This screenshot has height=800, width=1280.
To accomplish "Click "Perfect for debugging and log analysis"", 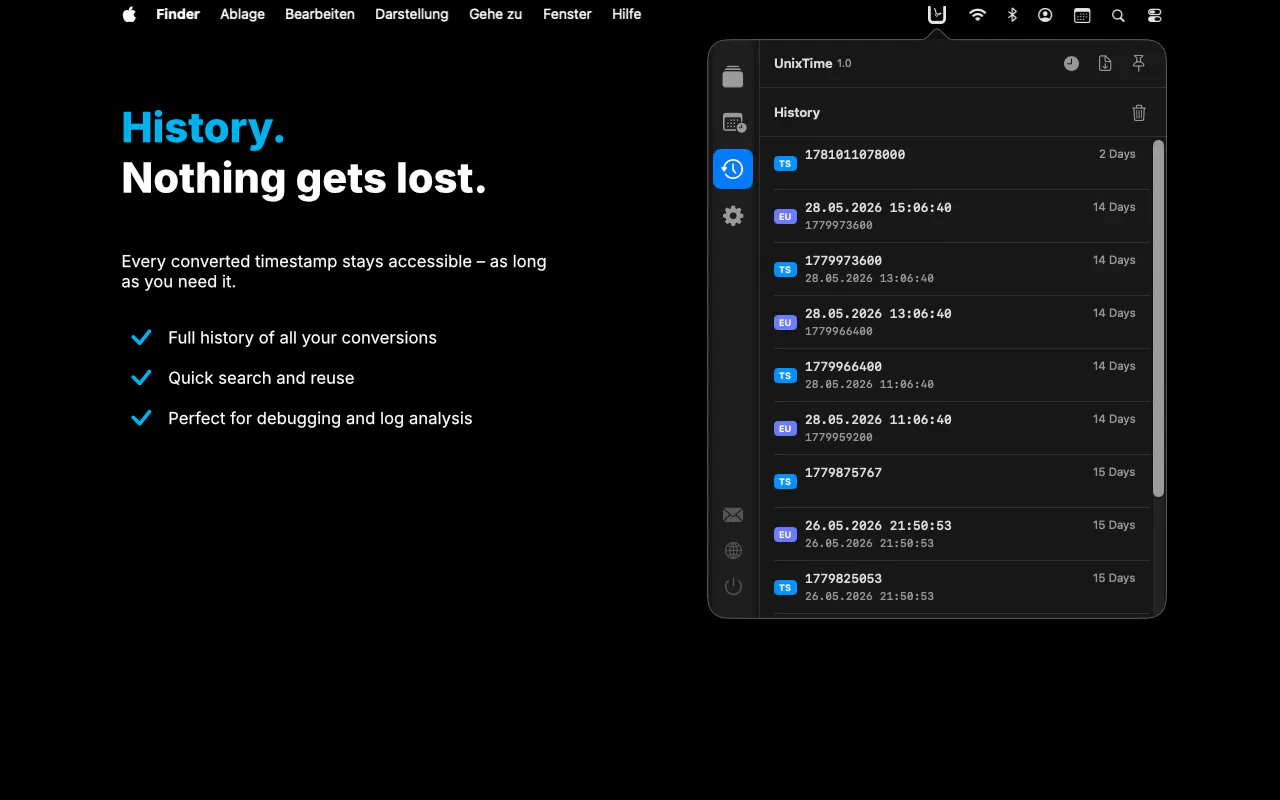I will pyautogui.click(x=320, y=419).
